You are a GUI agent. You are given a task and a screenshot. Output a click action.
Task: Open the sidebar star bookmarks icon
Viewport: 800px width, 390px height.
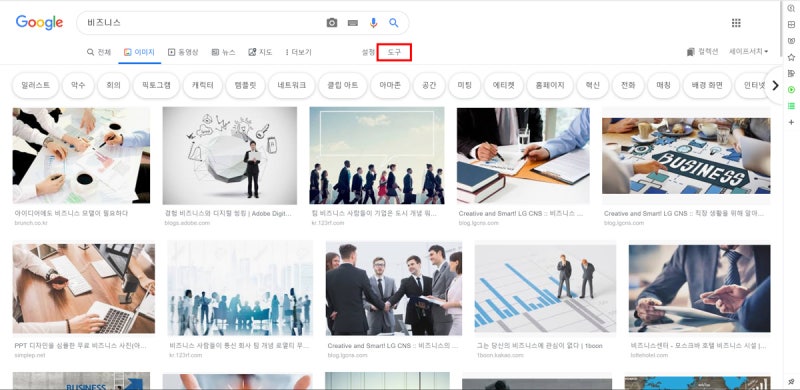[x=791, y=57]
